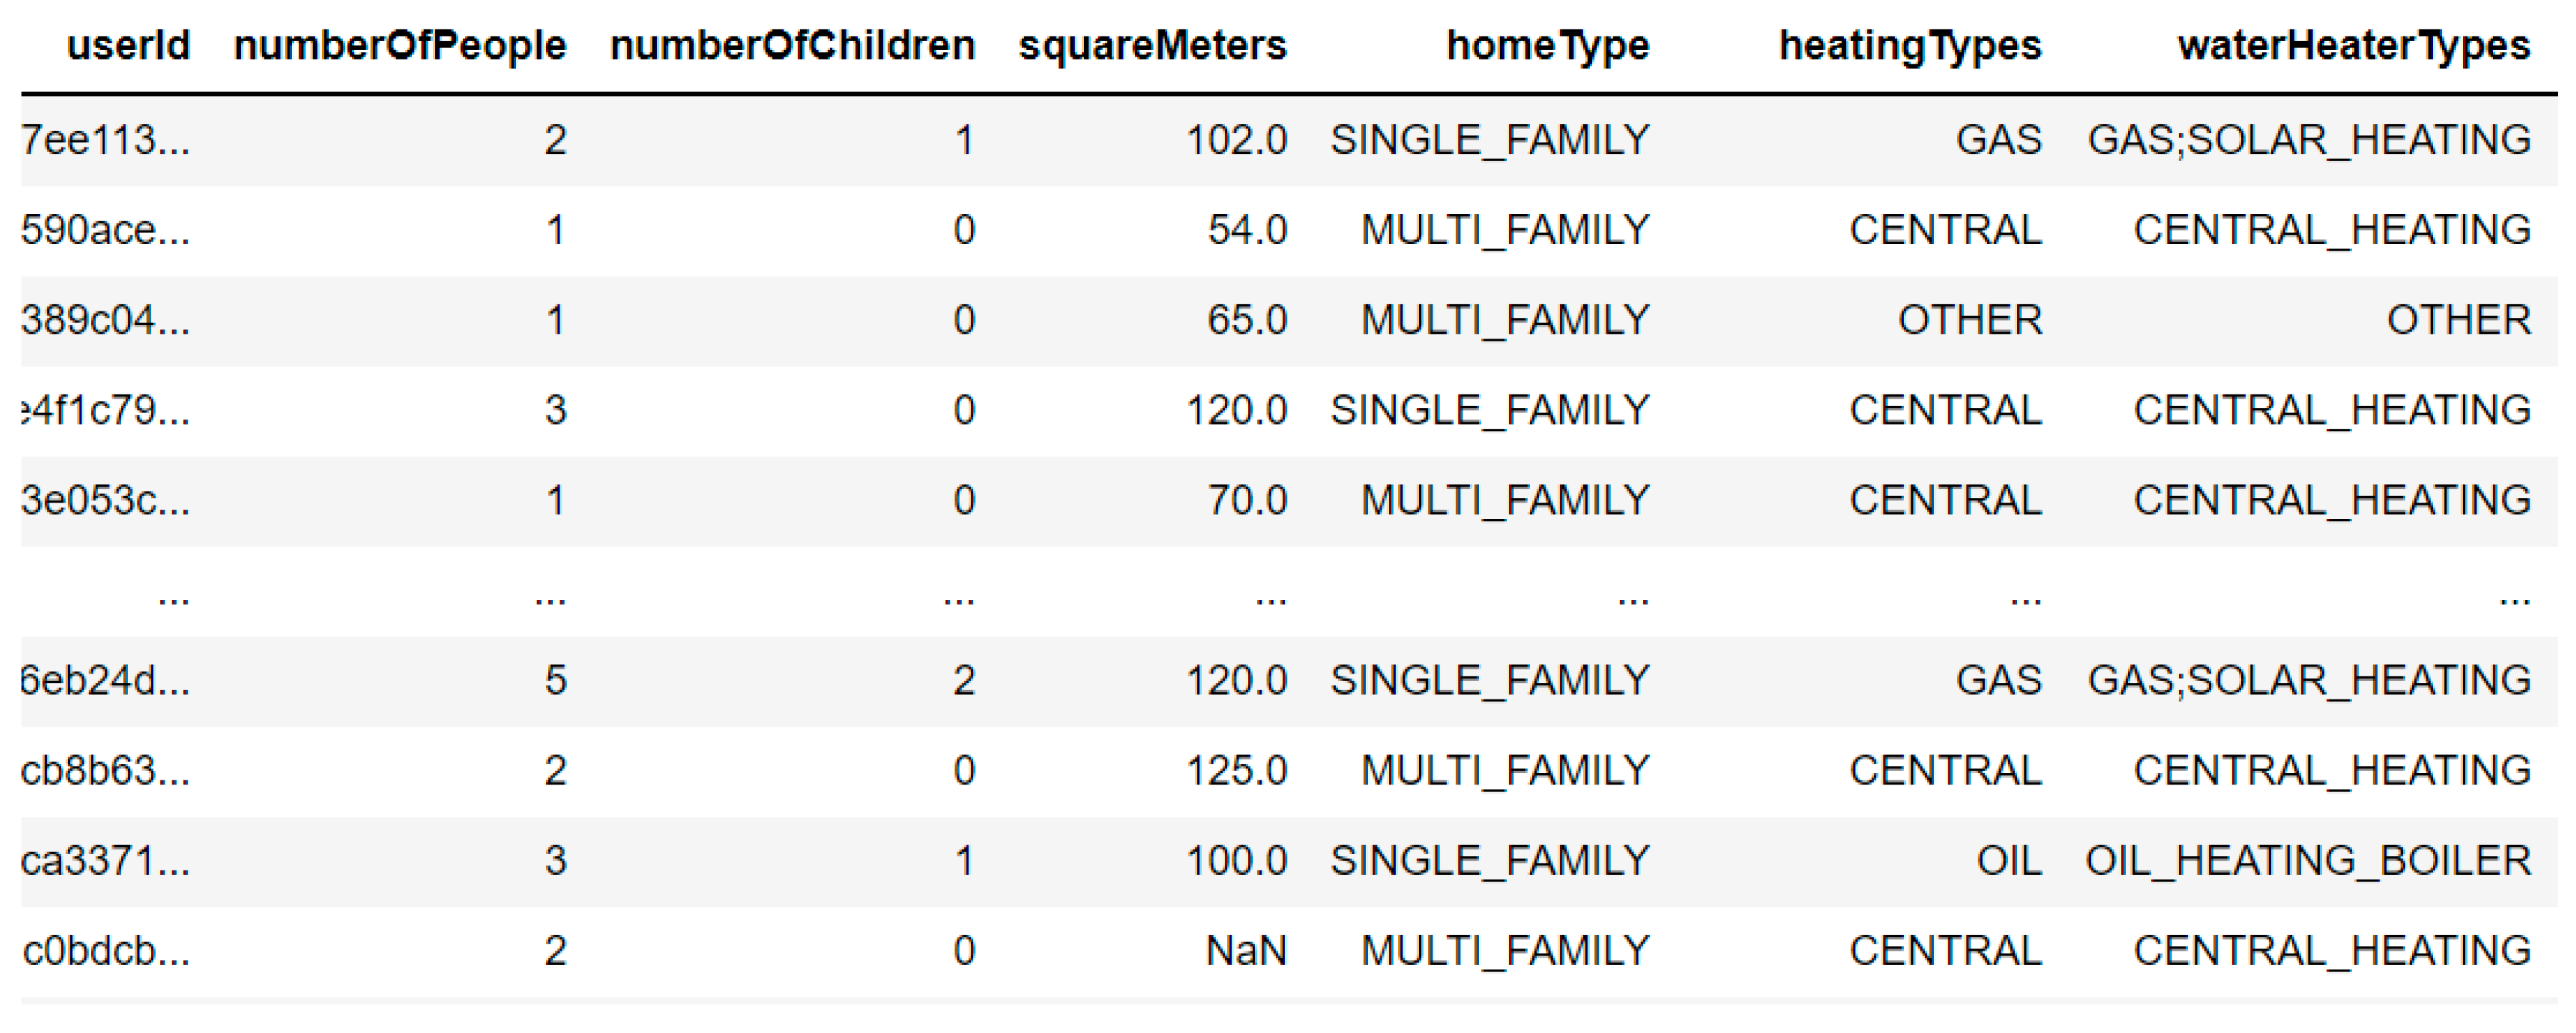Click the userId cell c0bdcb...
This screenshot has width=2576, height=1033.
106,950
